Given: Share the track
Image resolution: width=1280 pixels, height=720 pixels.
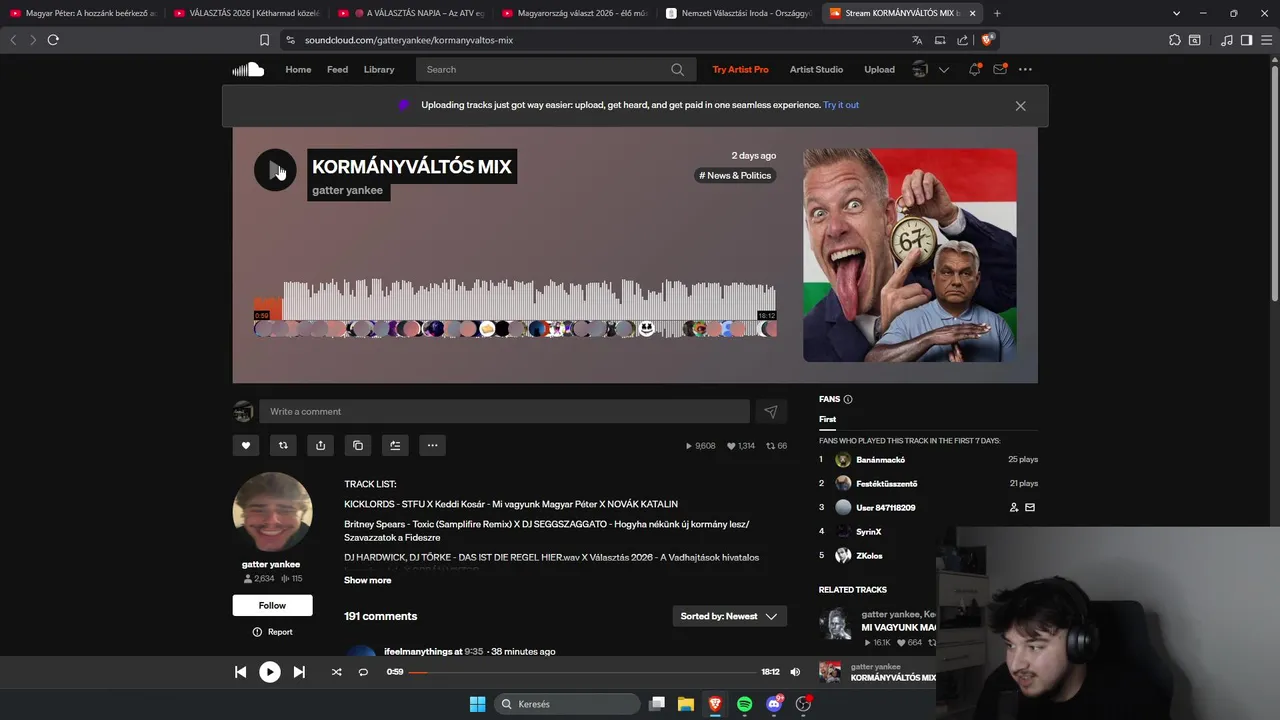Looking at the screenshot, I should [320, 445].
